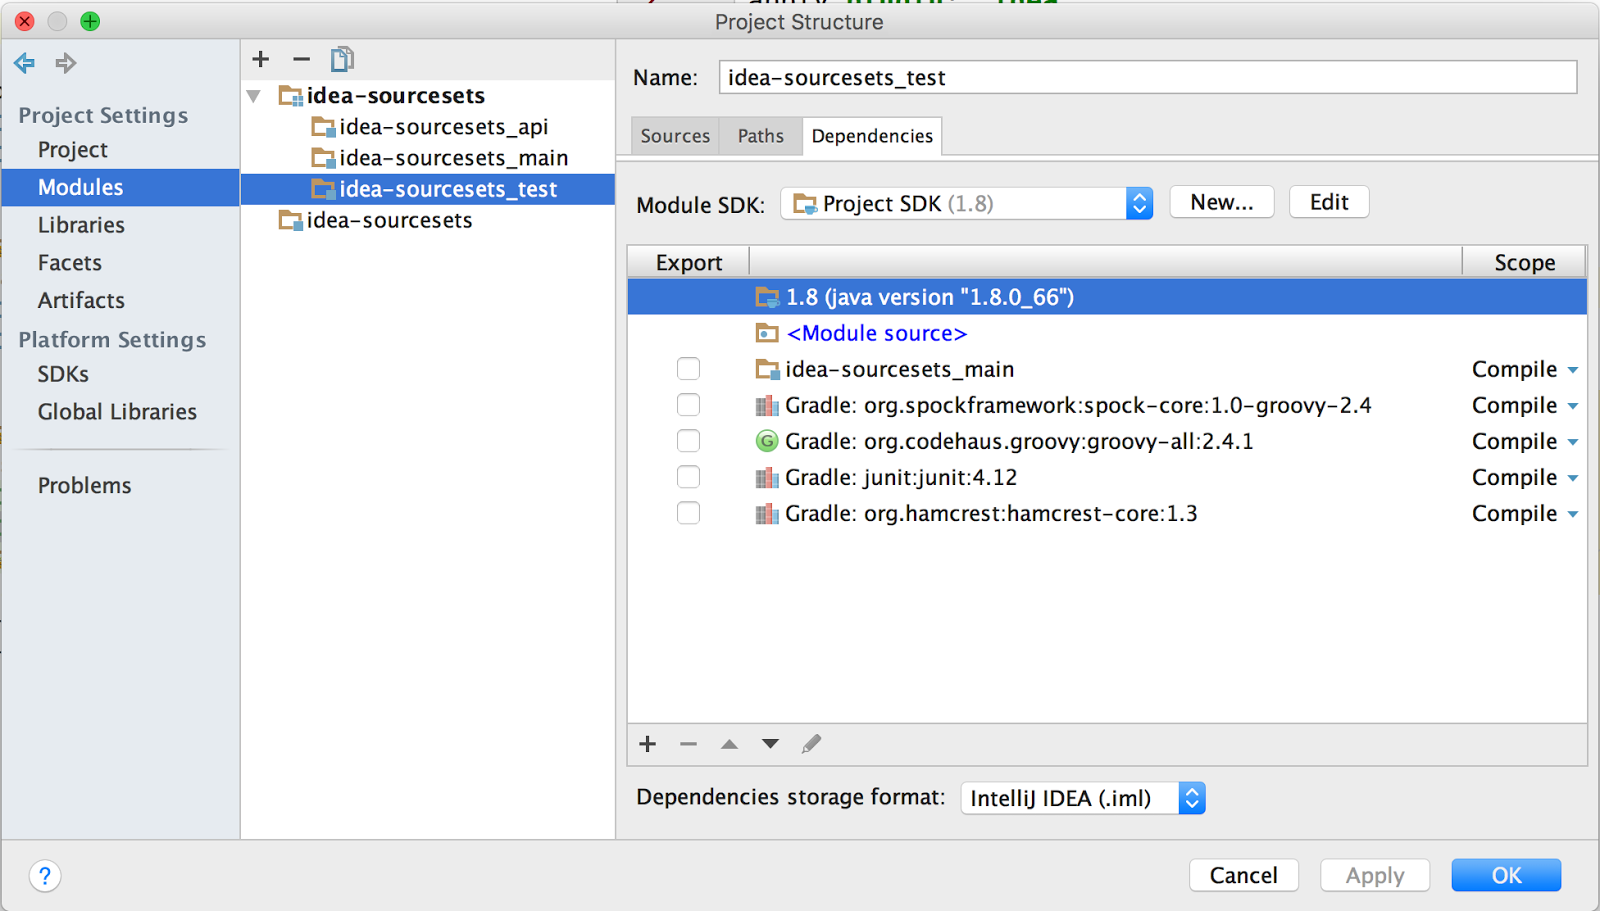The height and width of the screenshot is (911, 1600).
Task: Open the Dependencies storage format selector
Action: 1191,797
